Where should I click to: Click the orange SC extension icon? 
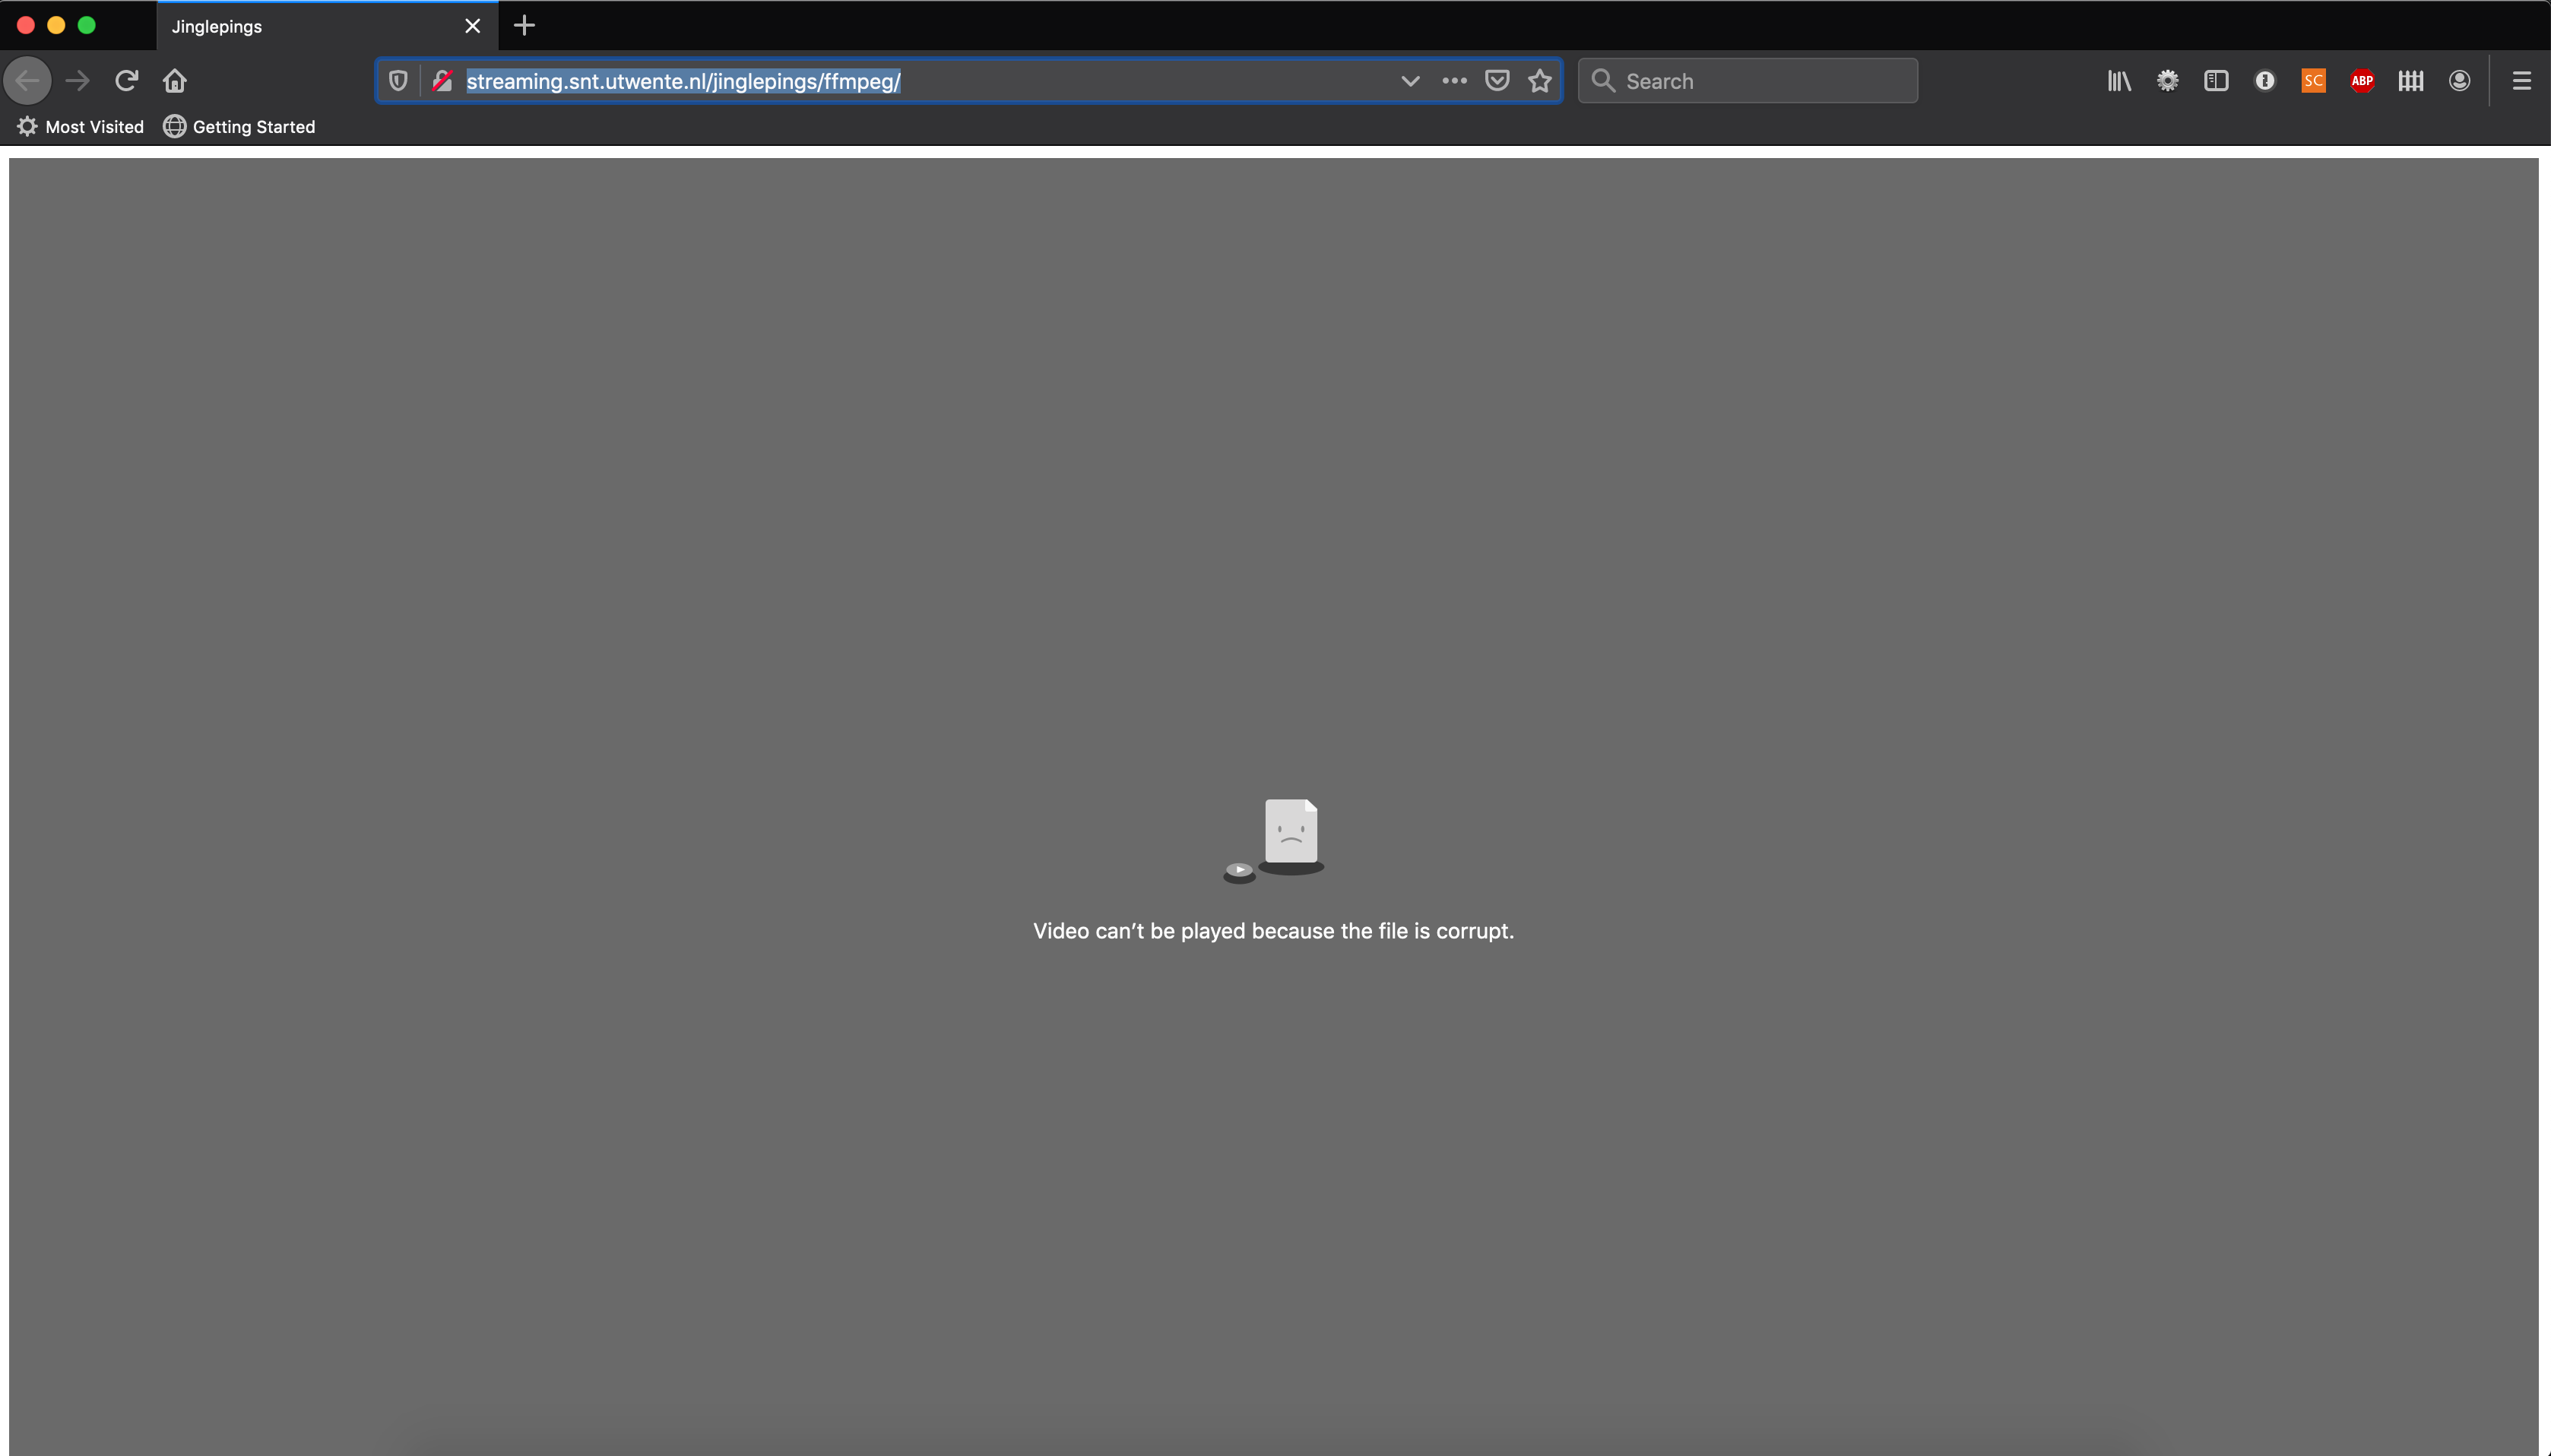tap(2313, 81)
